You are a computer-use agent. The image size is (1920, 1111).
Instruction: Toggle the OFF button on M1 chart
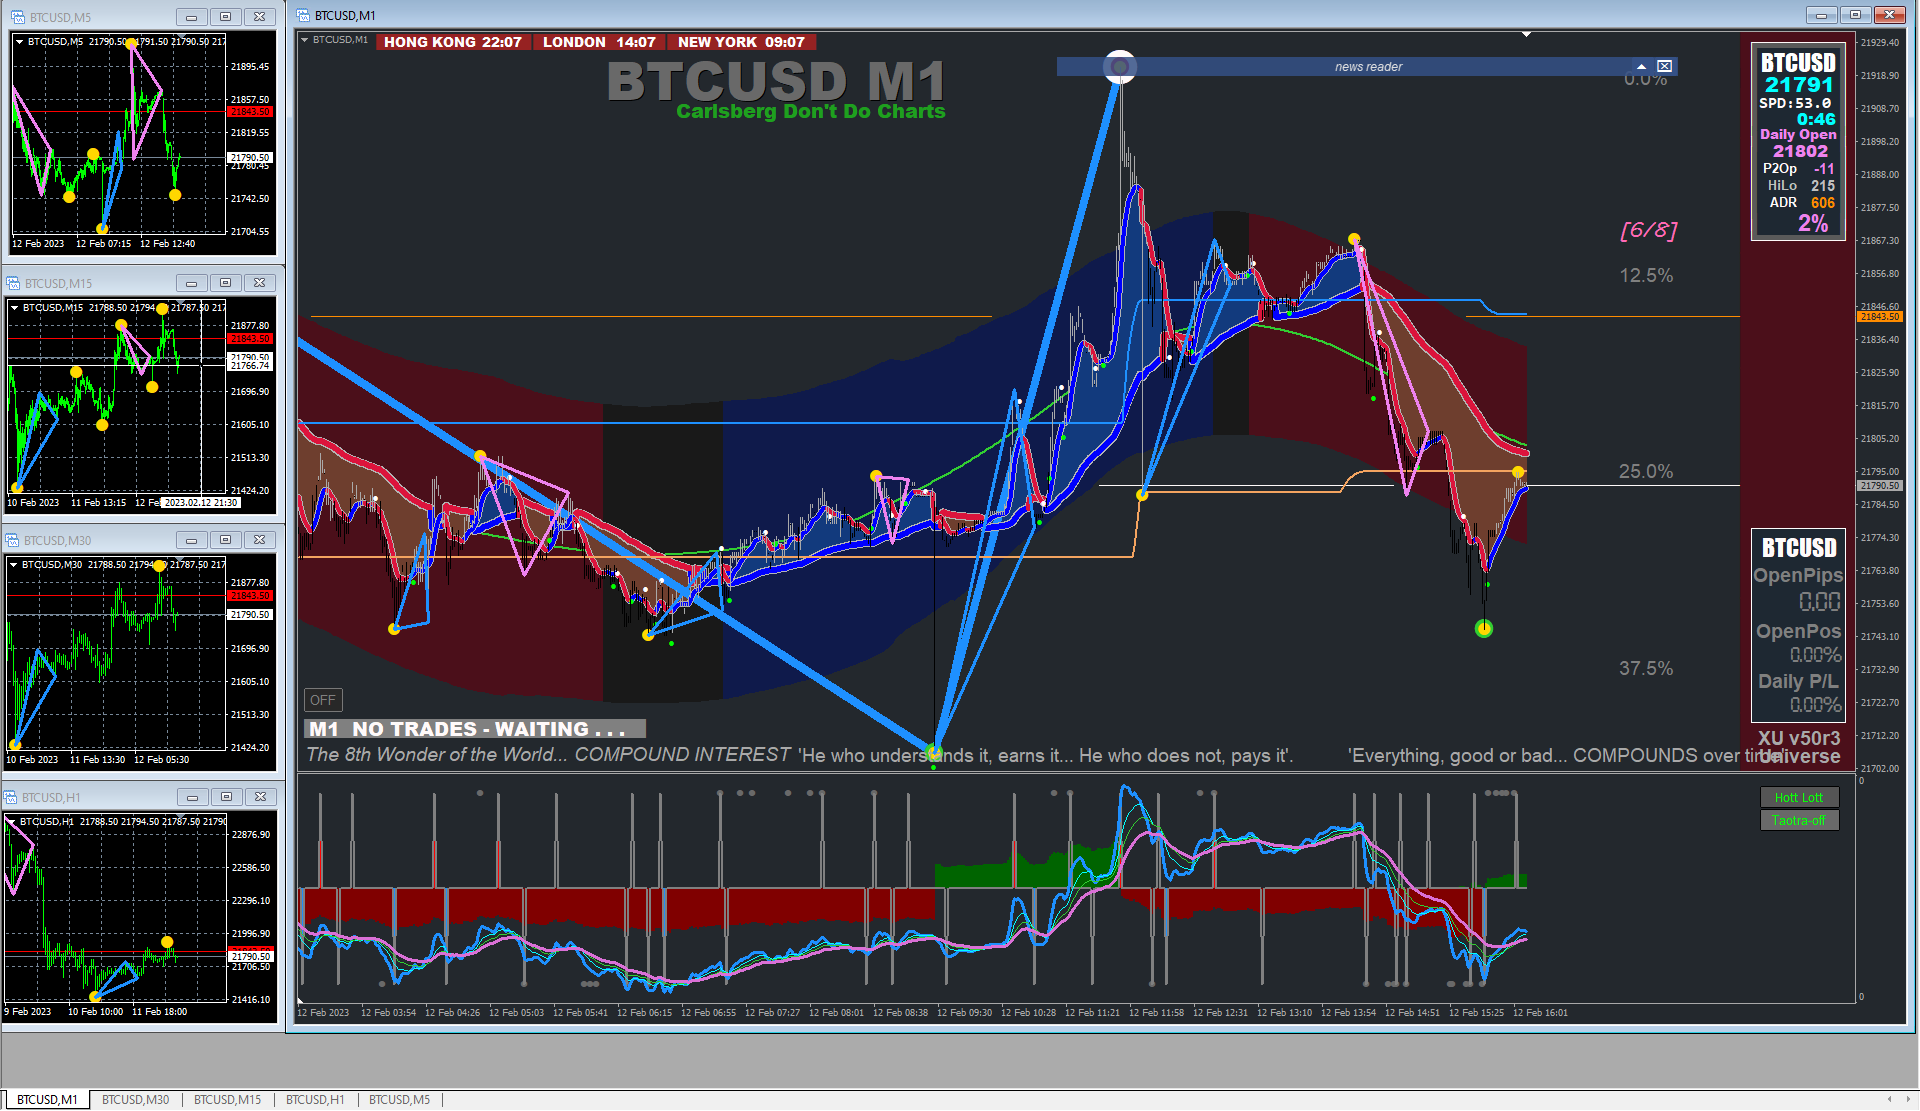click(x=323, y=700)
